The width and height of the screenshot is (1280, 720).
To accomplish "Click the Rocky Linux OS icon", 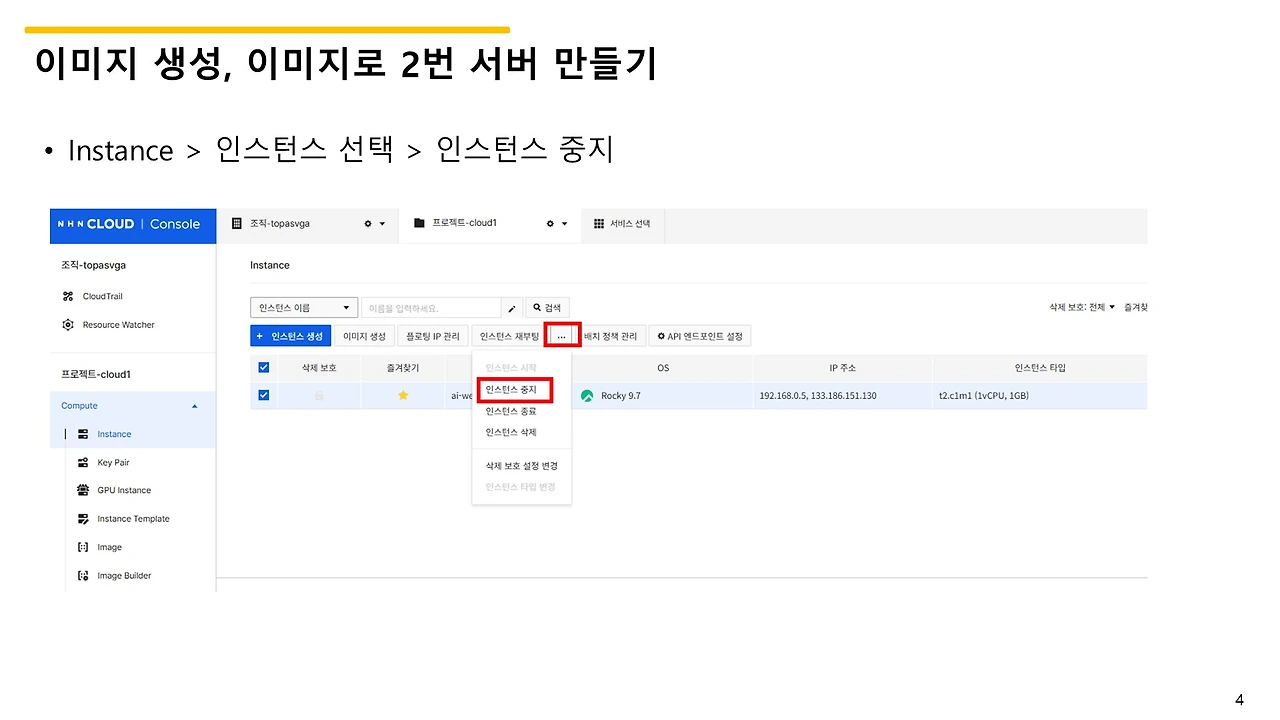I will coord(587,395).
